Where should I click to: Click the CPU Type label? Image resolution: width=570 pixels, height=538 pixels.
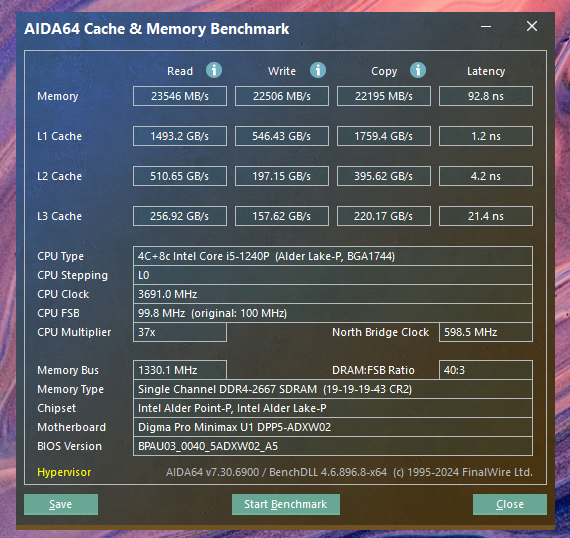pyautogui.click(x=60, y=256)
